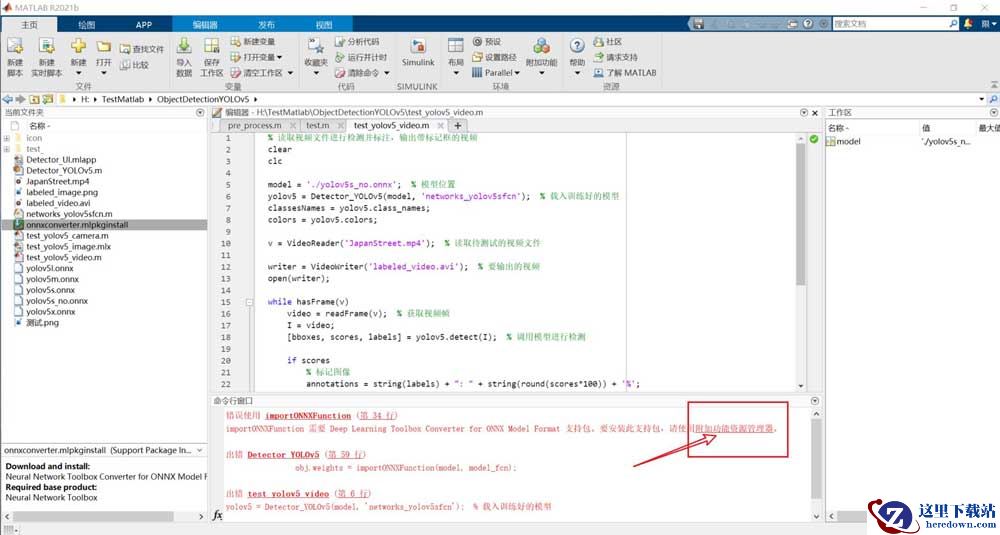This screenshot has width=1000, height=535.
Task: Click 设置路径 (Set Path)
Action: [494, 57]
